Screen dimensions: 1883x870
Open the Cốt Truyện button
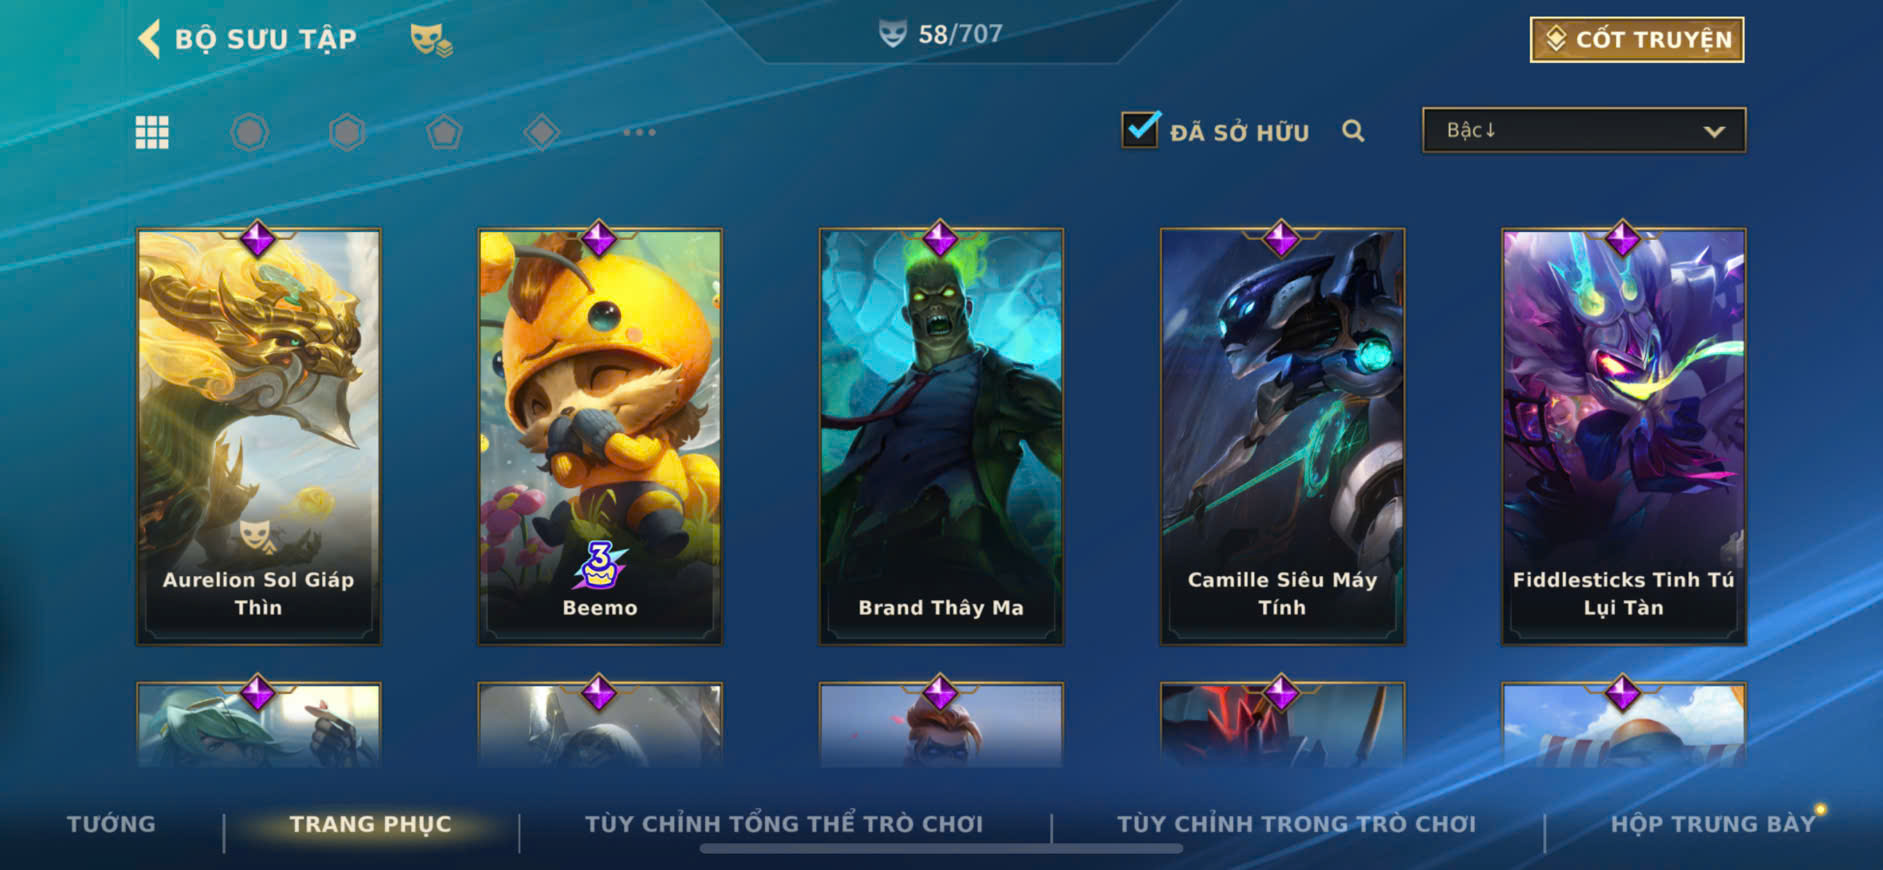pos(1637,39)
